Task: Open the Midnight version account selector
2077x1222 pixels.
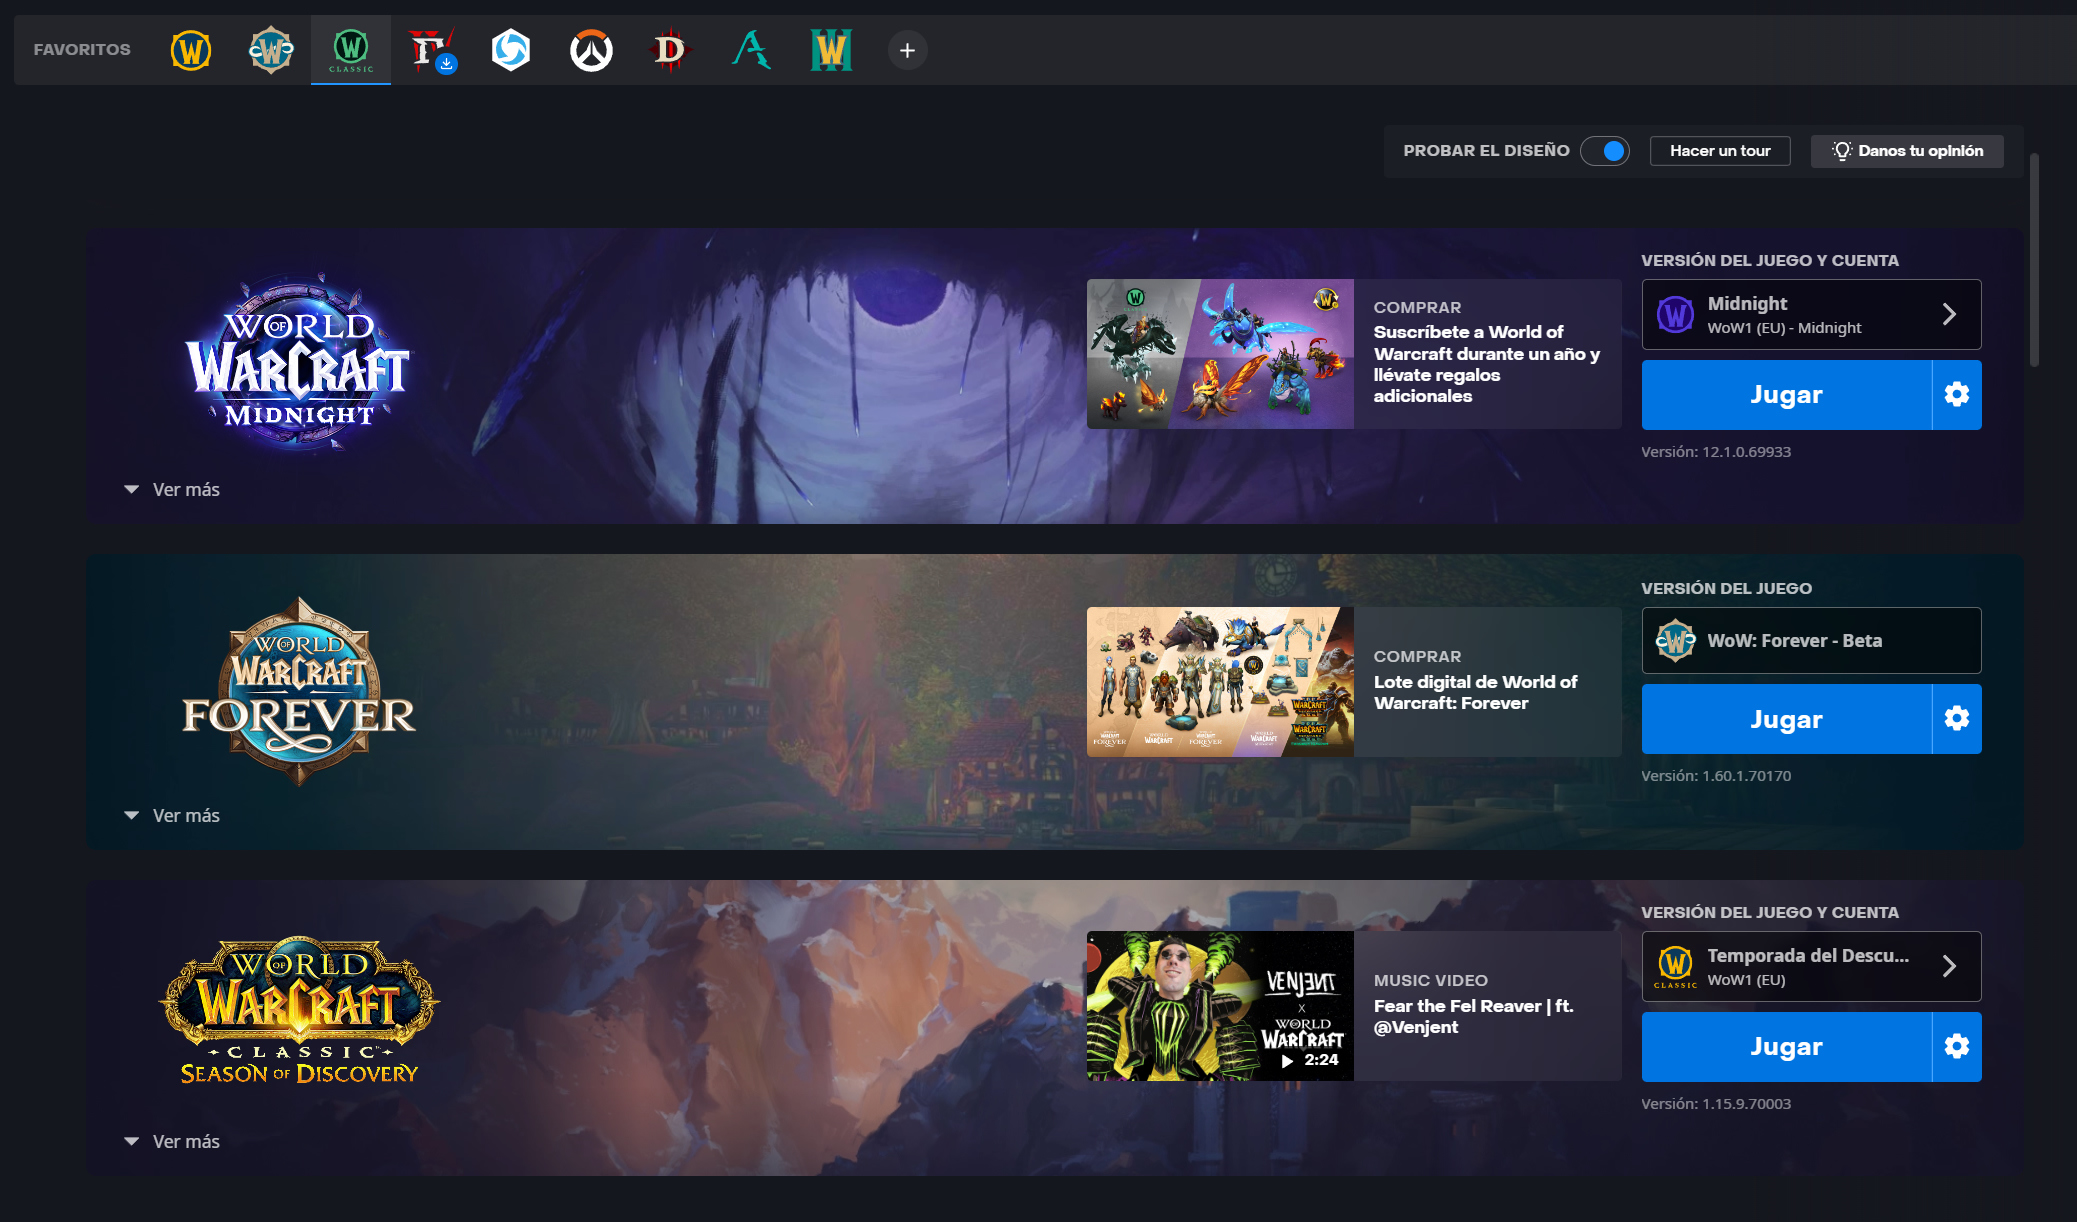Action: pyautogui.click(x=1811, y=314)
